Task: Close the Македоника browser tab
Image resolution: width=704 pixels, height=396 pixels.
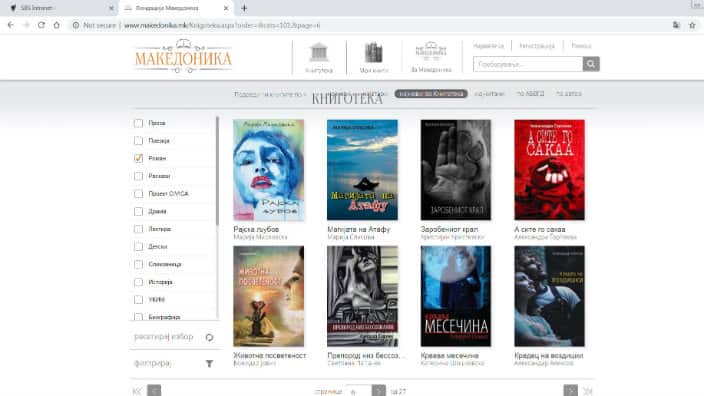Action: click(x=226, y=8)
